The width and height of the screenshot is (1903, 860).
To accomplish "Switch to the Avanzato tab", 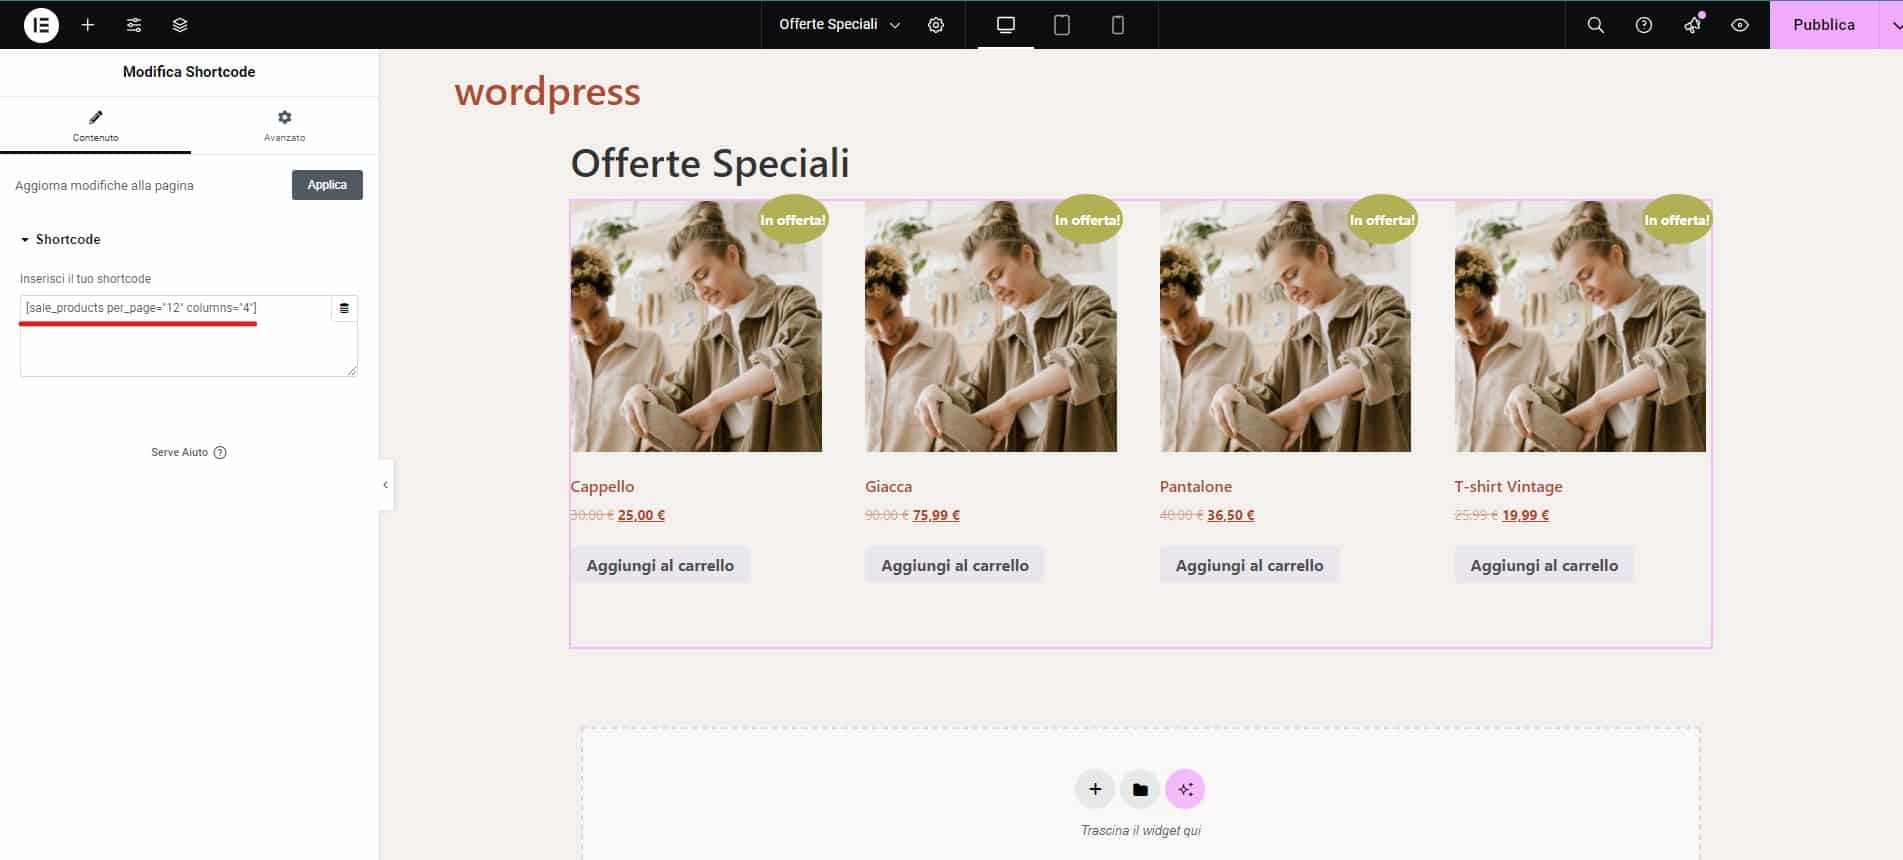I will pos(284,125).
